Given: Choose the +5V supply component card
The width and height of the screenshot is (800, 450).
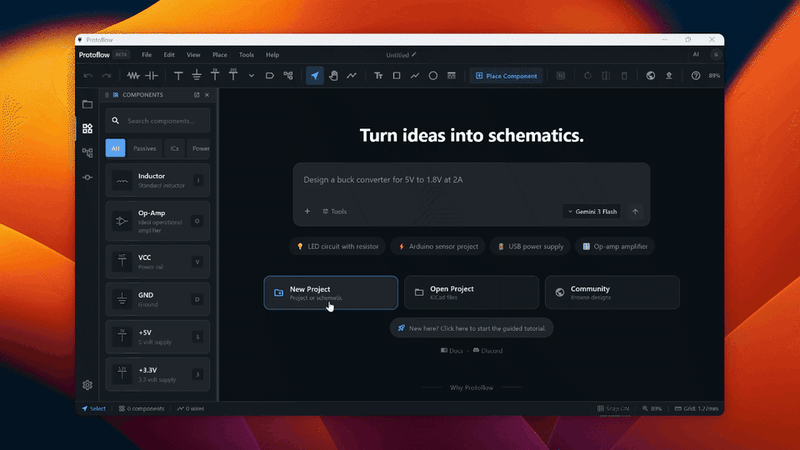Looking at the screenshot, I should click(x=158, y=337).
